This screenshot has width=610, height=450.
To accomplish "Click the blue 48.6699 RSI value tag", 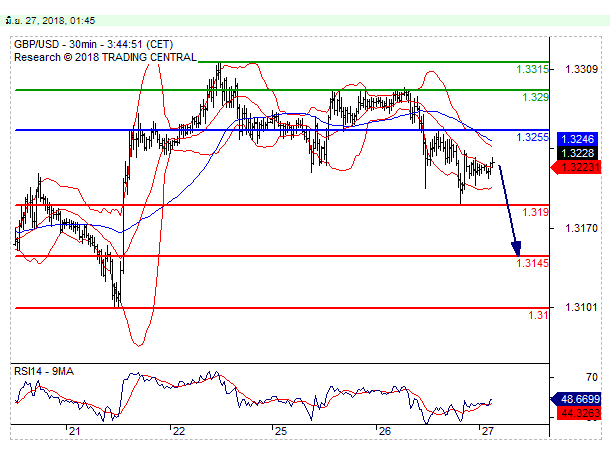I will tap(577, 399).
